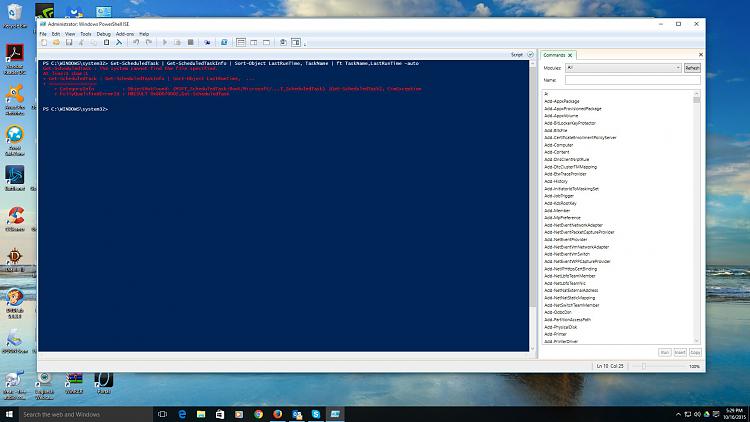The image size is (750, 422).
Task: Select Add-JobTrigger in the command list
Action: click(559, 196)
